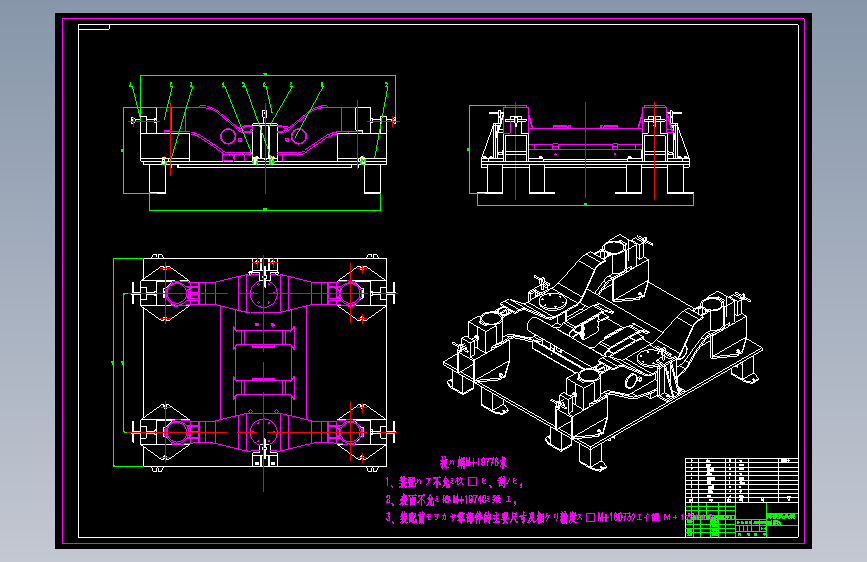Viewport: 867px width, 562px height.
Task: Click the magenta note line starting with 1、
Action: [454, 482]
